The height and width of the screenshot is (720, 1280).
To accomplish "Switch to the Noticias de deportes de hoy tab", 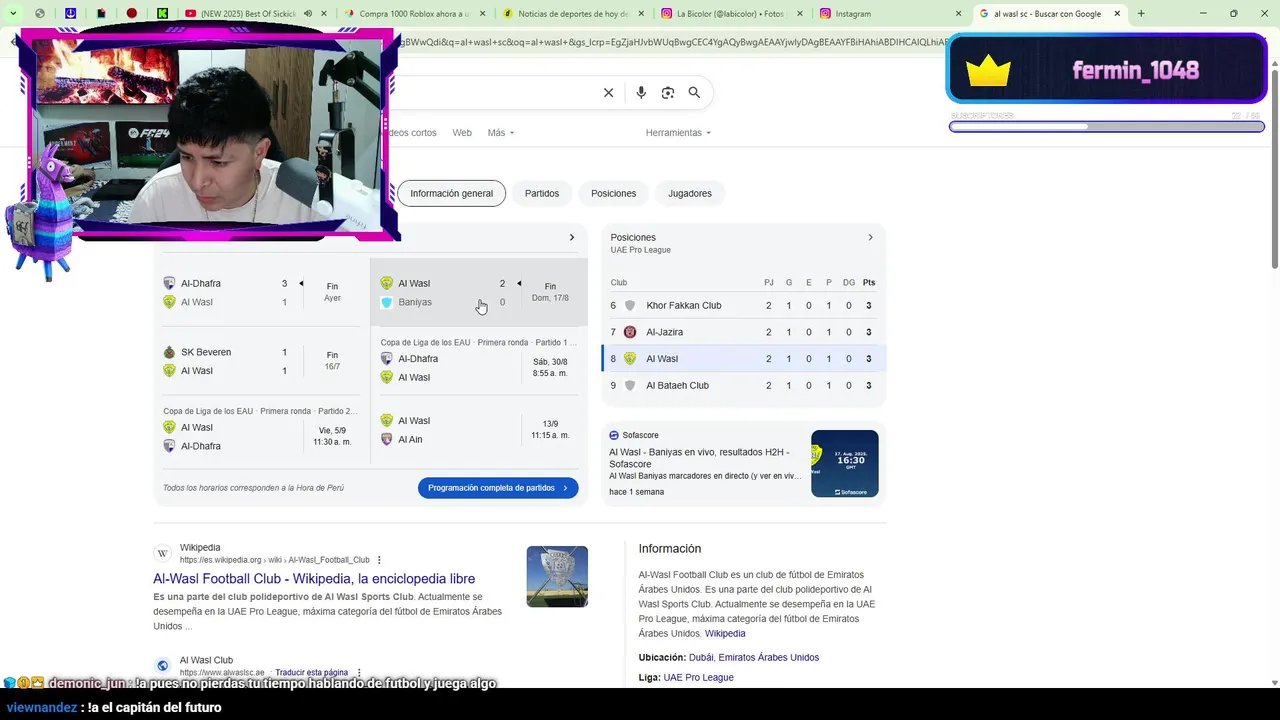I will 573,14.
